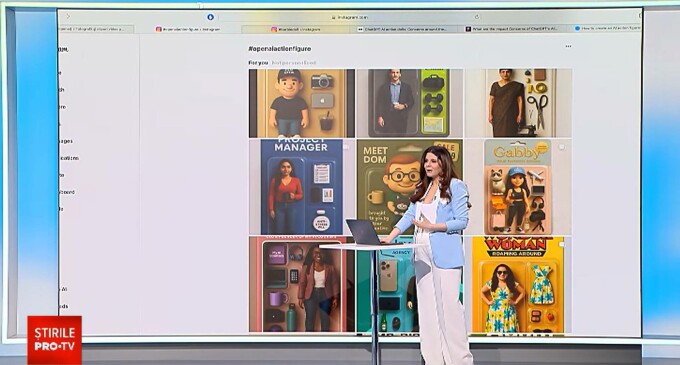Open Notifications in the Instagram sidebar
This screenshot has width=680, height=365.
click(69, 158)
